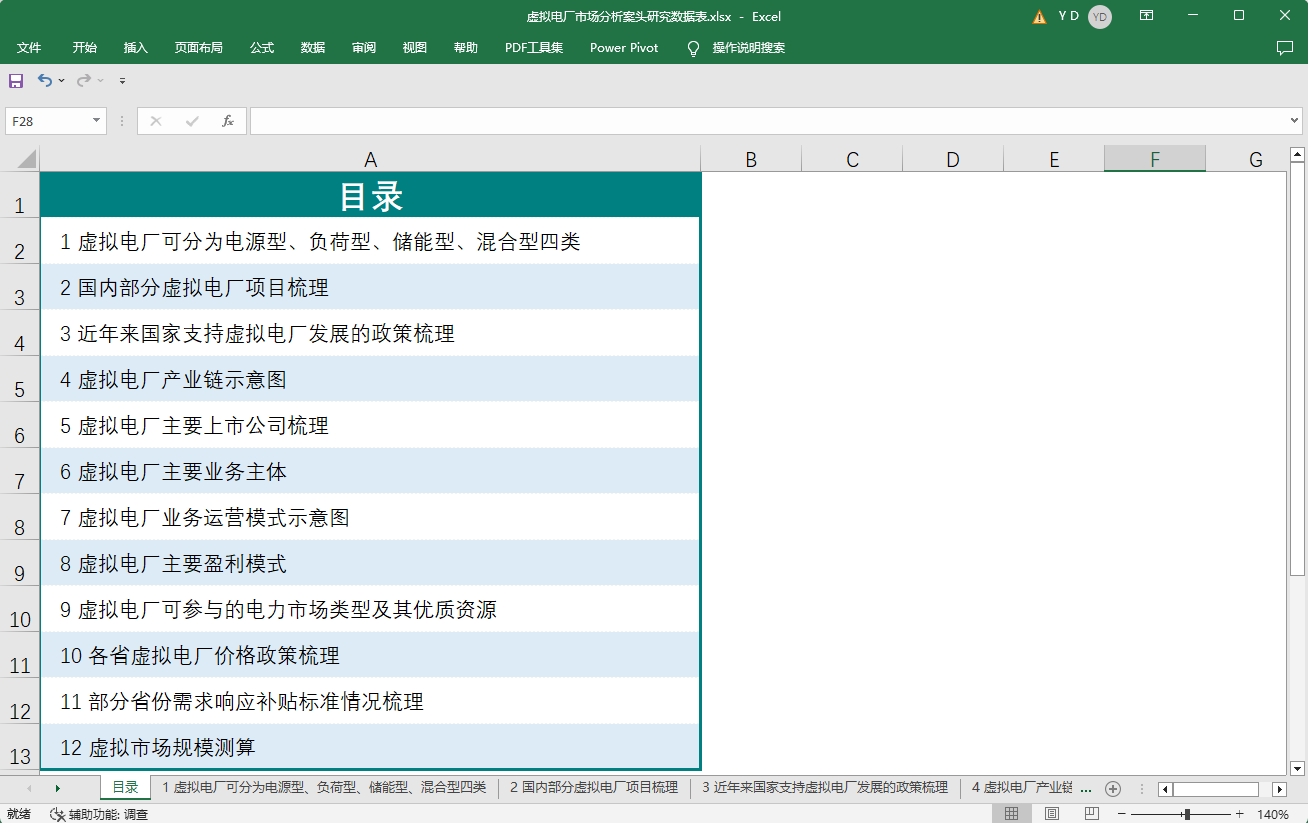Open Ribbon Display Options icon

1146,16
